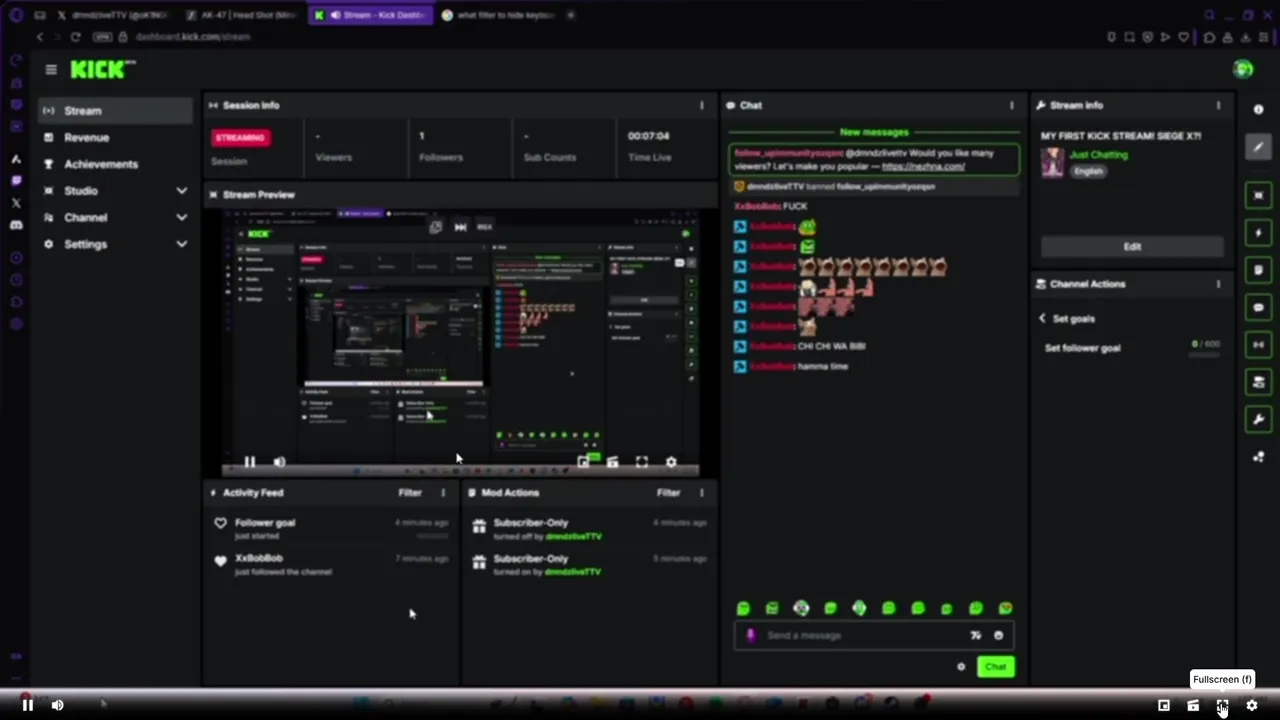Open Mod Actions panel three-dot menu
Viewport: 1280px width, 720px height.
pos(701,492)
